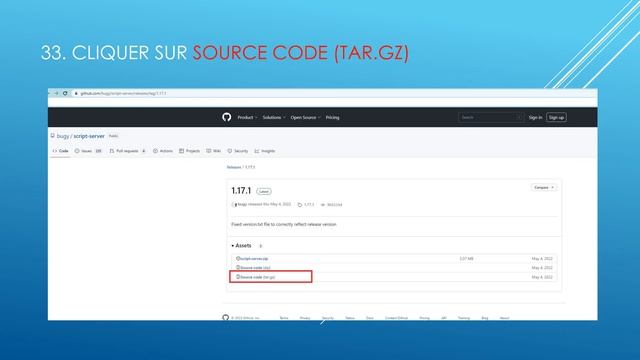Click the release description about version.txt

click(x=284, y=224)
